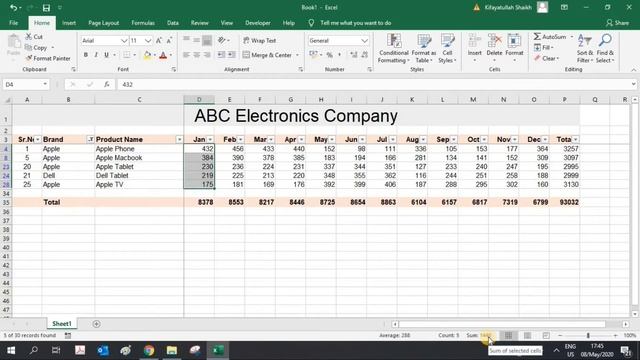Image resolution: width=640 pixels, height=360 pixels.
Task: Open the General number format dropdown
Action: click(x=364, y=40)
